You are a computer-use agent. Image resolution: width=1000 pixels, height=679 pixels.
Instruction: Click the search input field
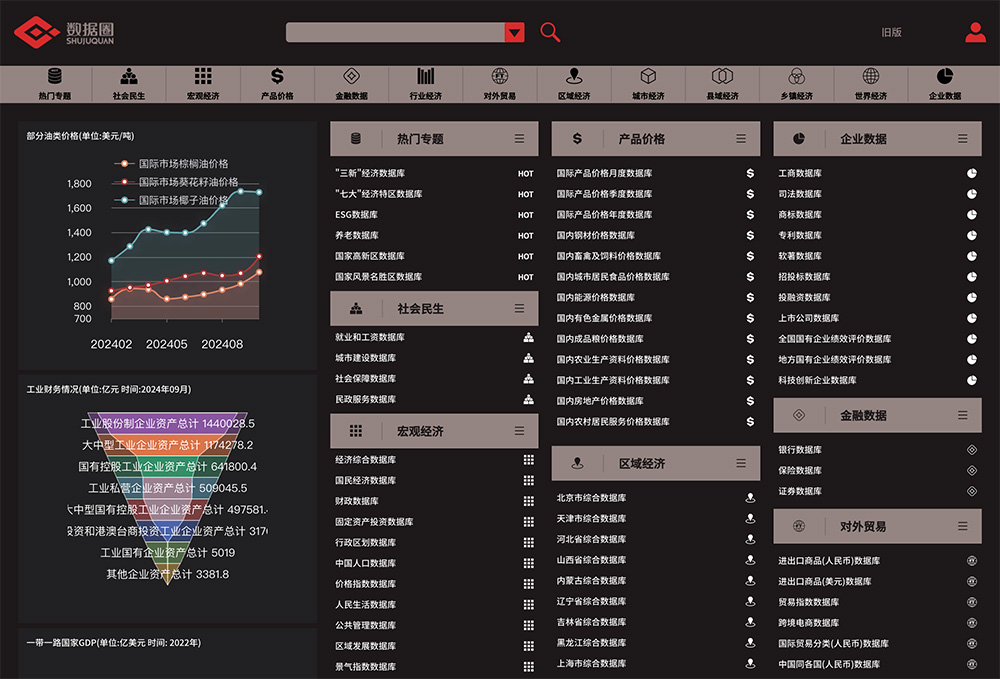(395, 33)
